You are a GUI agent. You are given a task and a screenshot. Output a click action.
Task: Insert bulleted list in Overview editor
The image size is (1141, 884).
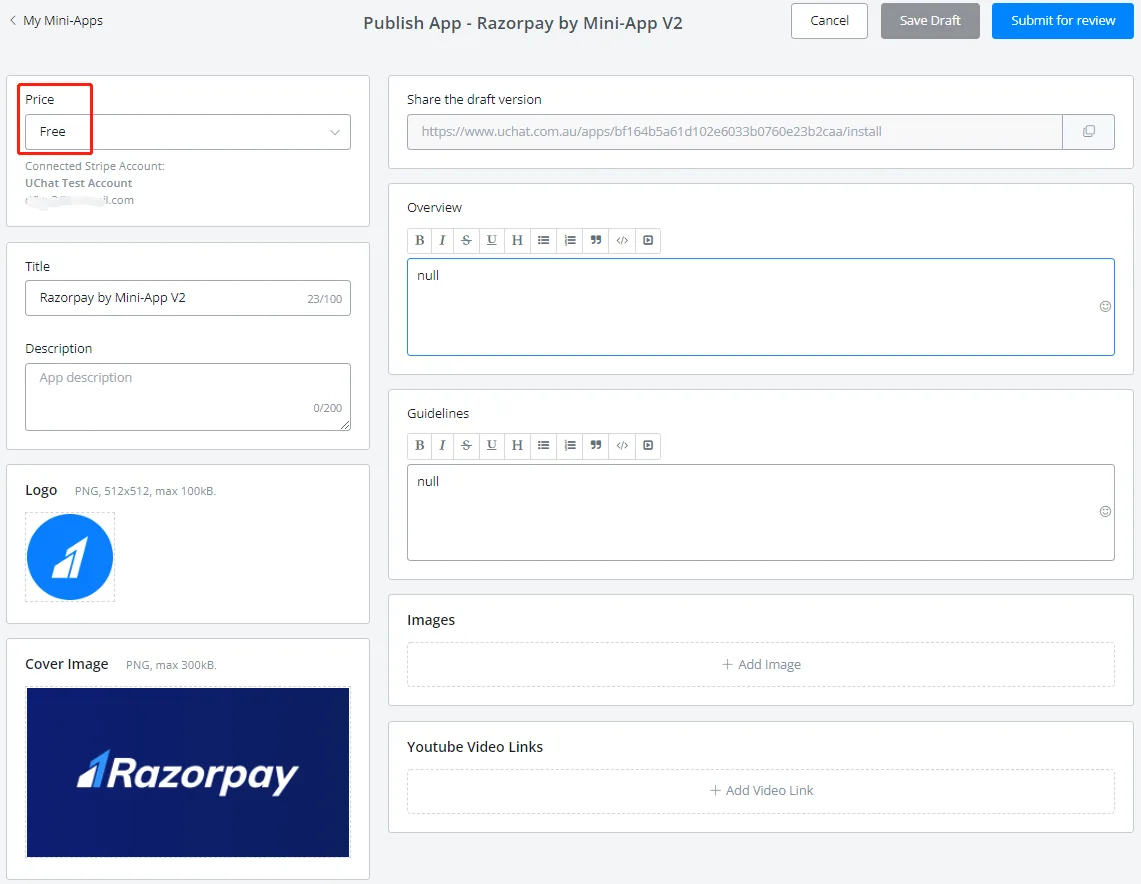[544, 240]
